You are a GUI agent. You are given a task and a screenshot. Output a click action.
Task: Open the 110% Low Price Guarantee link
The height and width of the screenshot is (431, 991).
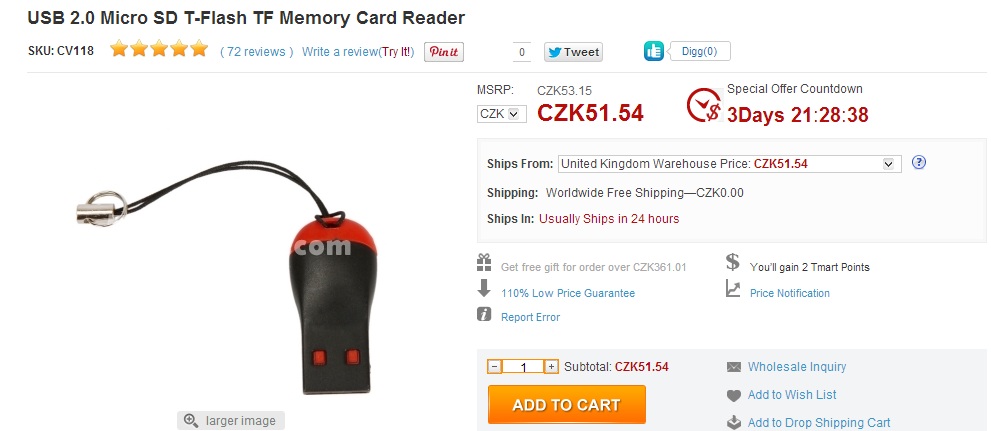pyautogui.click(x=568, y=293)
